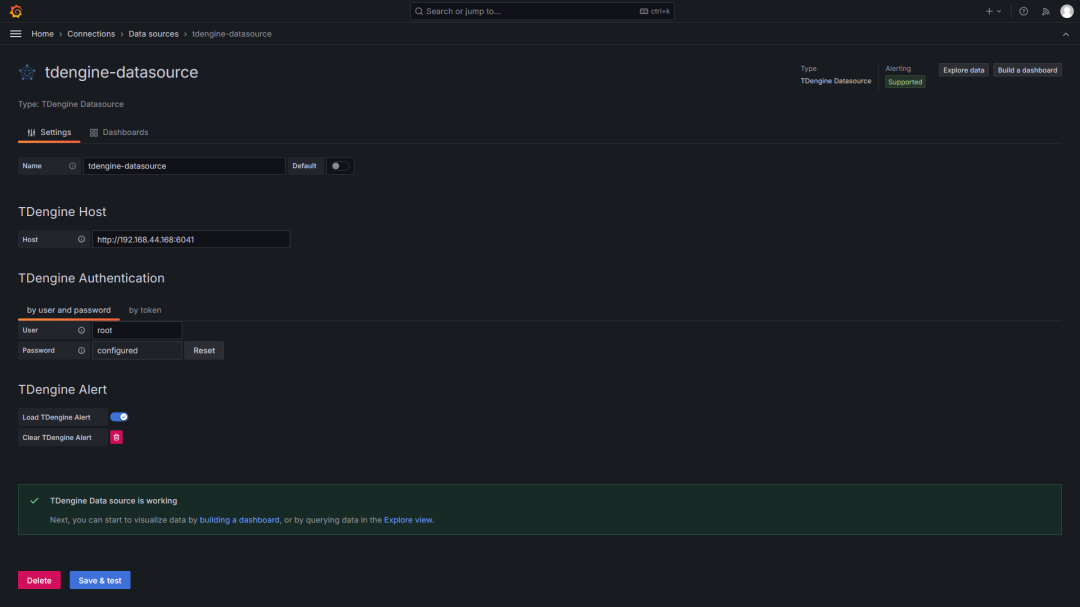Toggle the Load TDengine Alert switch
The image size is (1080, 607).
[119, 417]
